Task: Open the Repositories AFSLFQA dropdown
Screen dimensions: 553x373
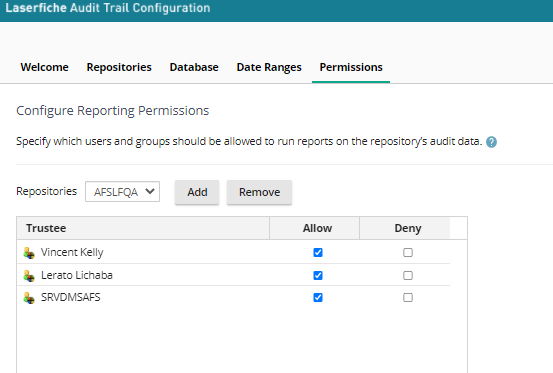Action: (122, 192)
